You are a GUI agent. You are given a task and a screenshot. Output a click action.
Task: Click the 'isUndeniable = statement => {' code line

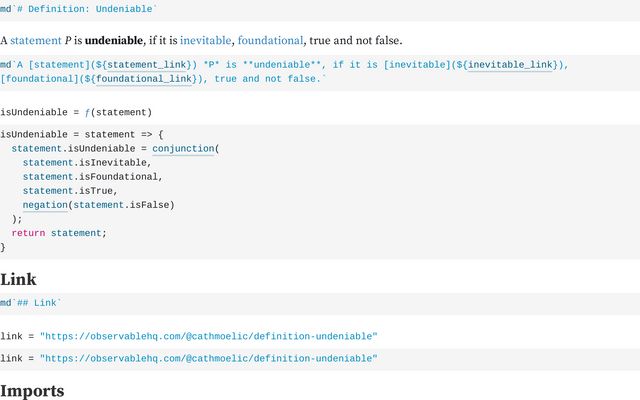pyautogui.click(x=82, y=135)
